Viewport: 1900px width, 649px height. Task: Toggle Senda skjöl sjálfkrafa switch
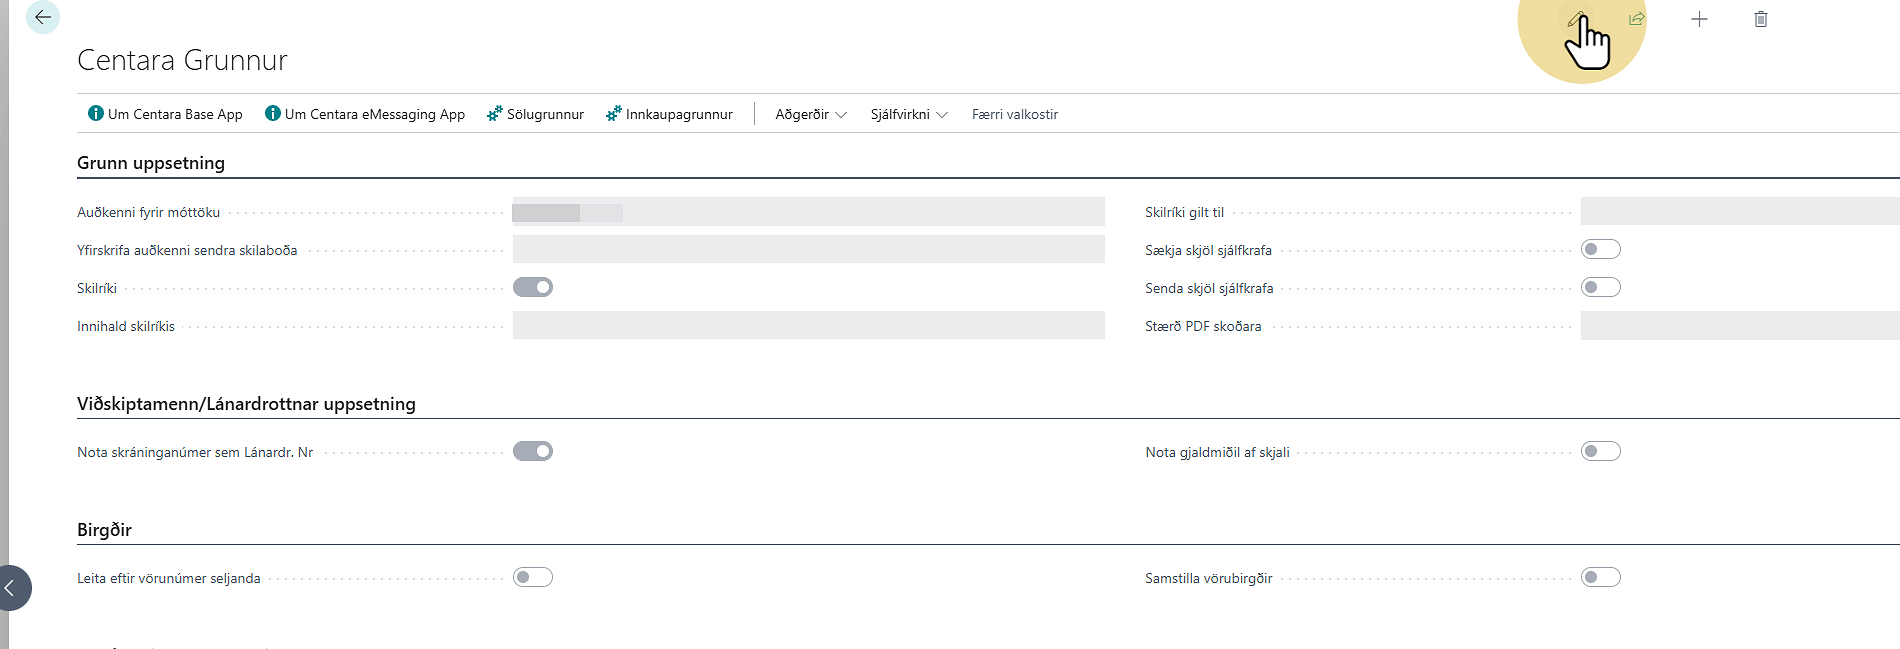click(x=1601, y=287)
